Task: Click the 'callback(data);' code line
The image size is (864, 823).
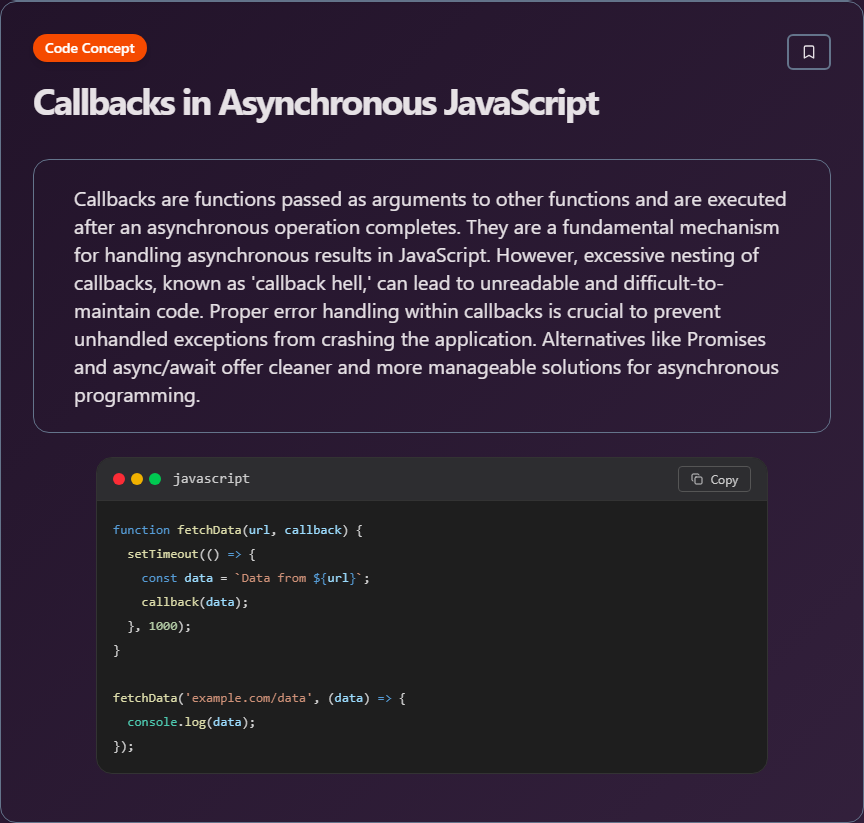Action: pyautogui.click(x=195, y=602)
